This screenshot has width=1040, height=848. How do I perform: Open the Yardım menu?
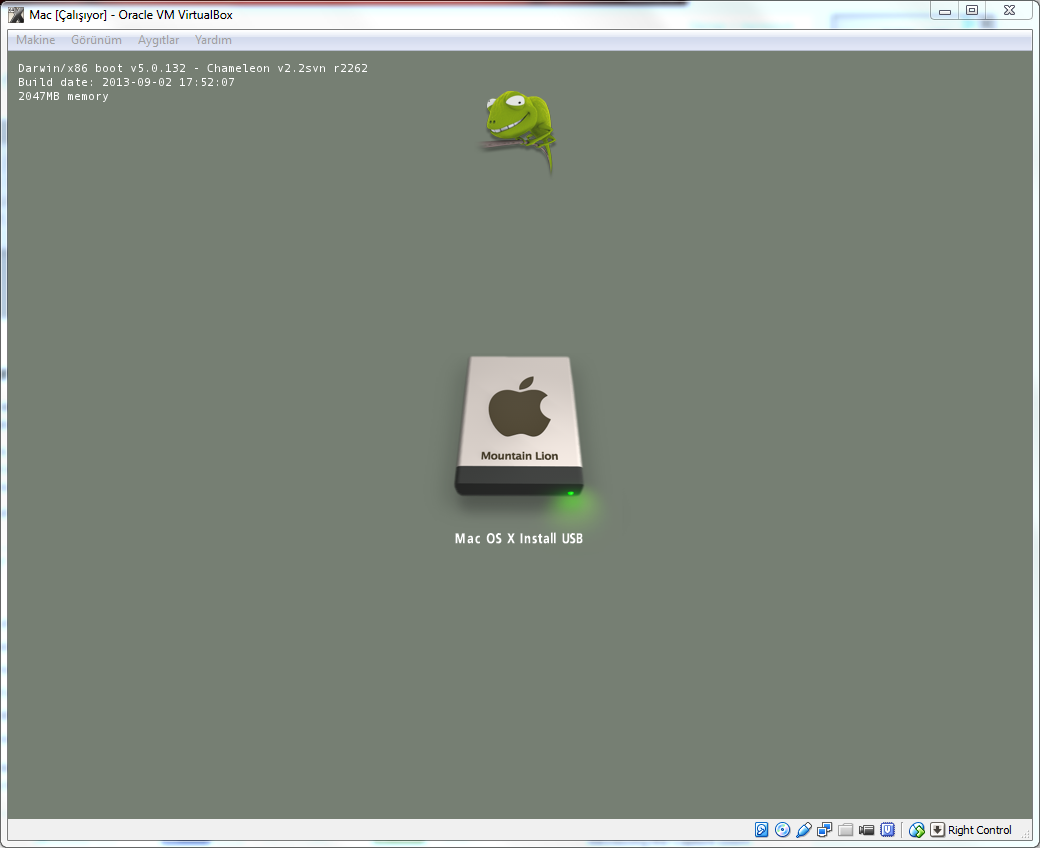(x=213, y=40)
